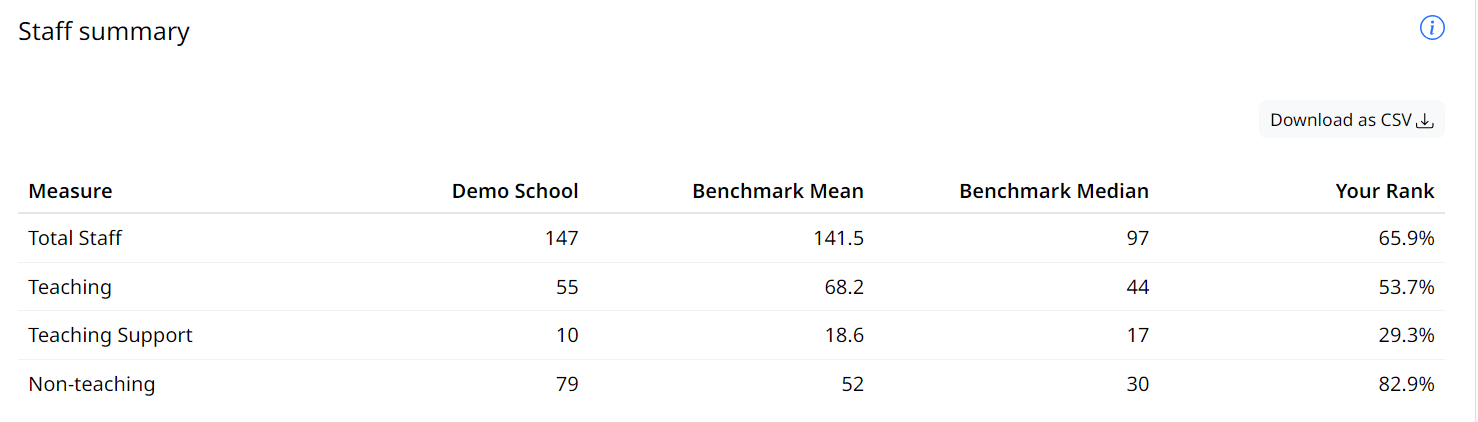Click the info icon beside Staff summary
The width and height of the screenshot is (1478, 422).
point(1432,28)
